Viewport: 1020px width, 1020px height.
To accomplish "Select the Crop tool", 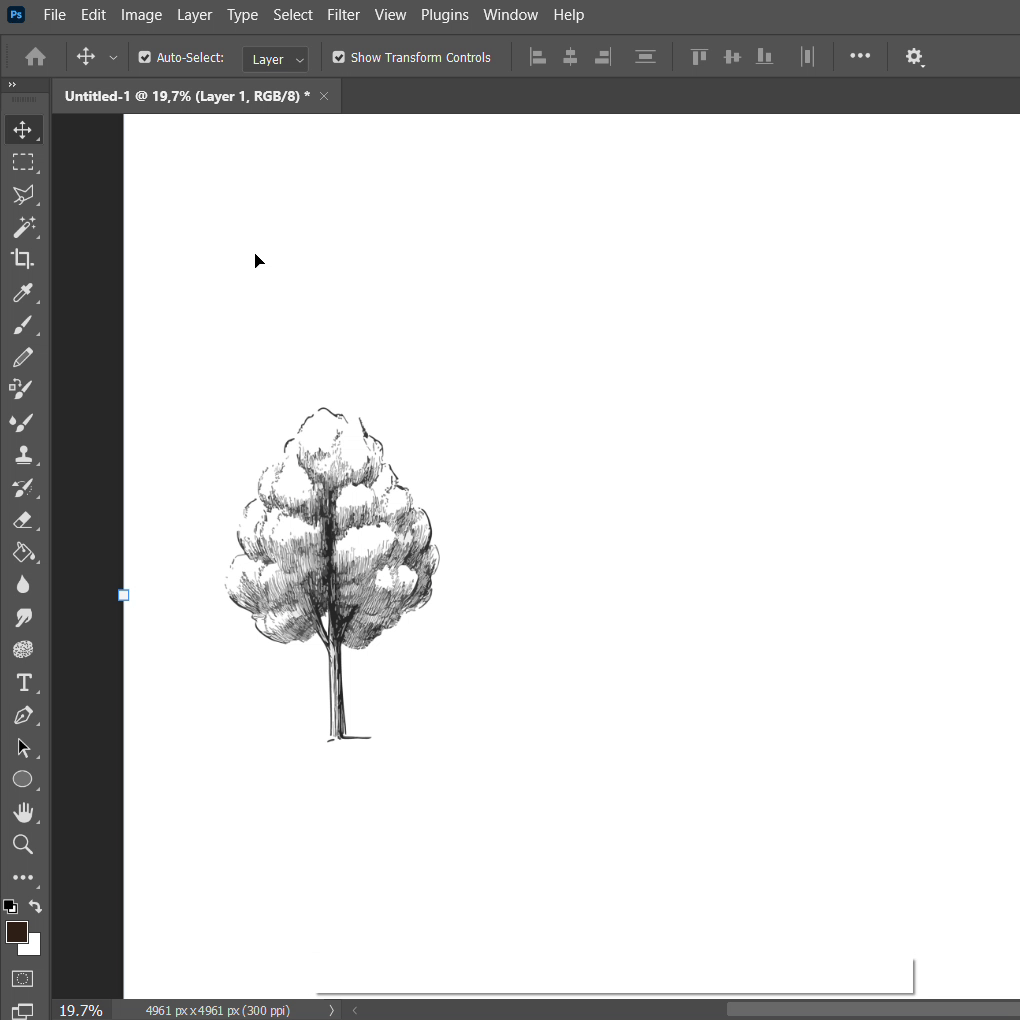I will point(22,259).
